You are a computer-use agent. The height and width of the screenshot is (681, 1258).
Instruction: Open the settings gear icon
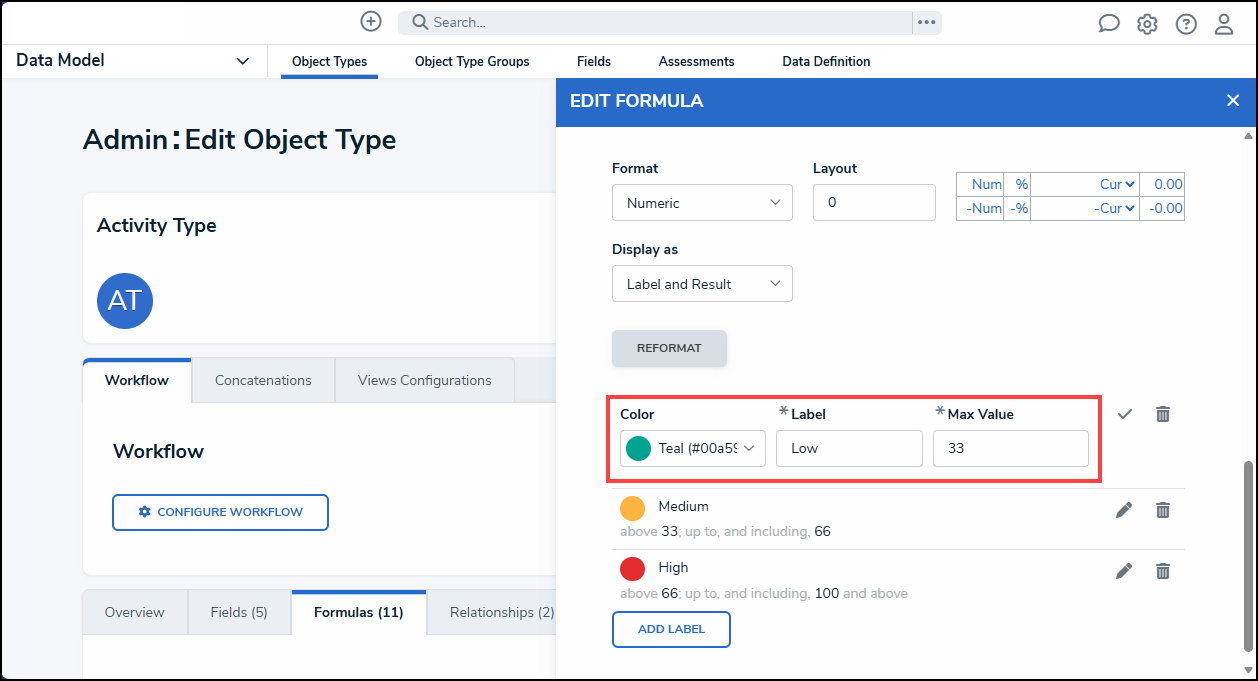click(1147, 24)
